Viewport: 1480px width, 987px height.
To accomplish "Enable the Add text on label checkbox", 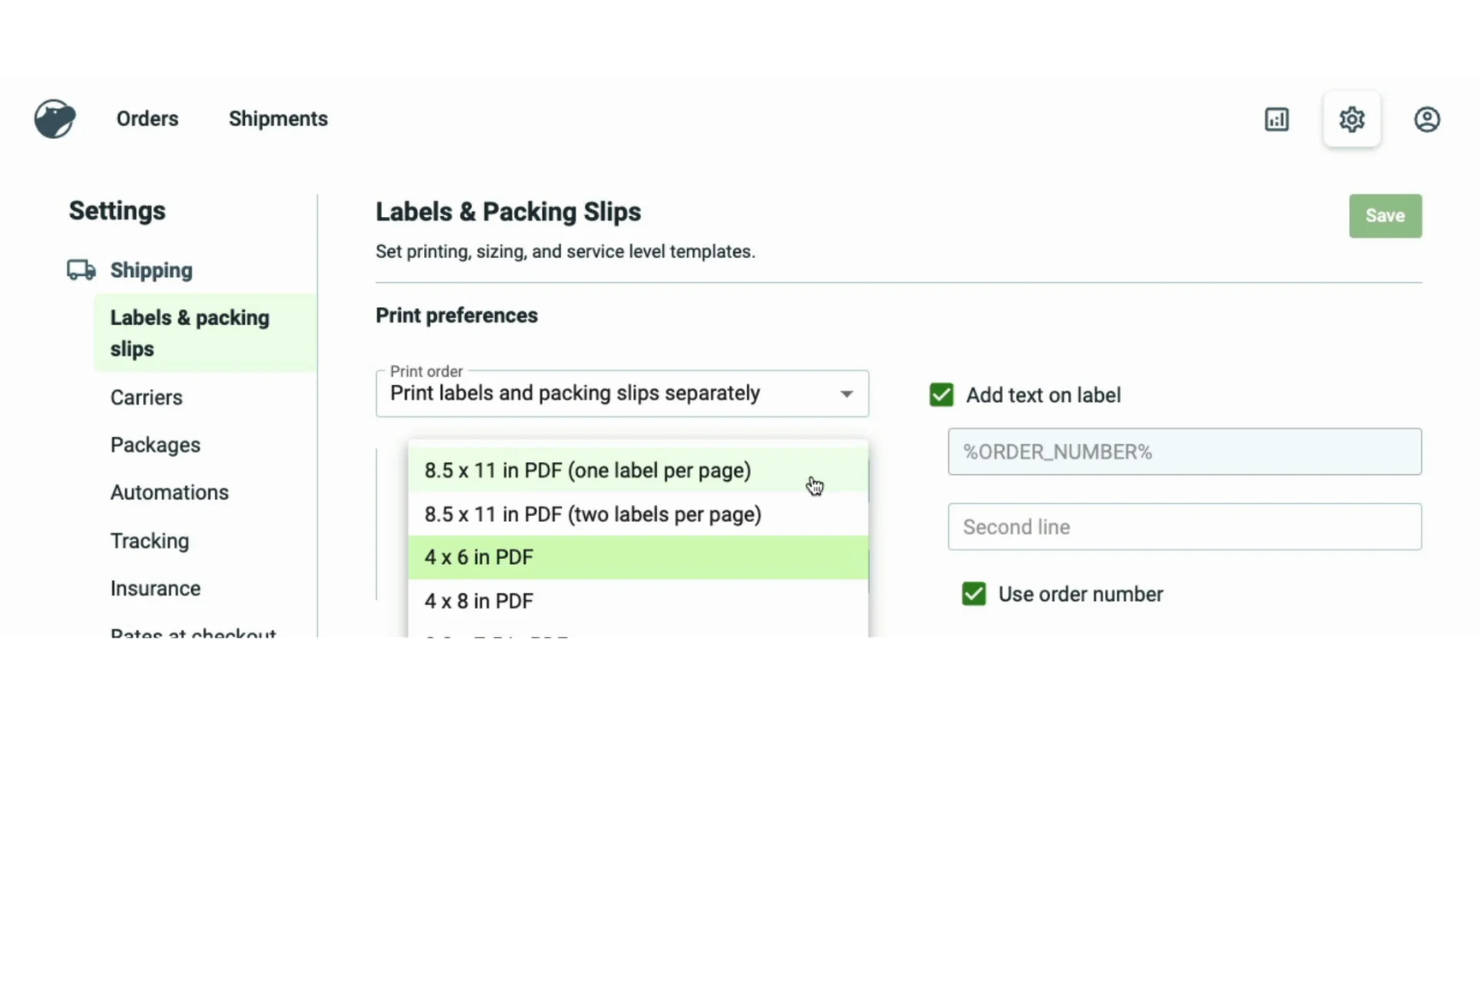I will coord(941,394).
